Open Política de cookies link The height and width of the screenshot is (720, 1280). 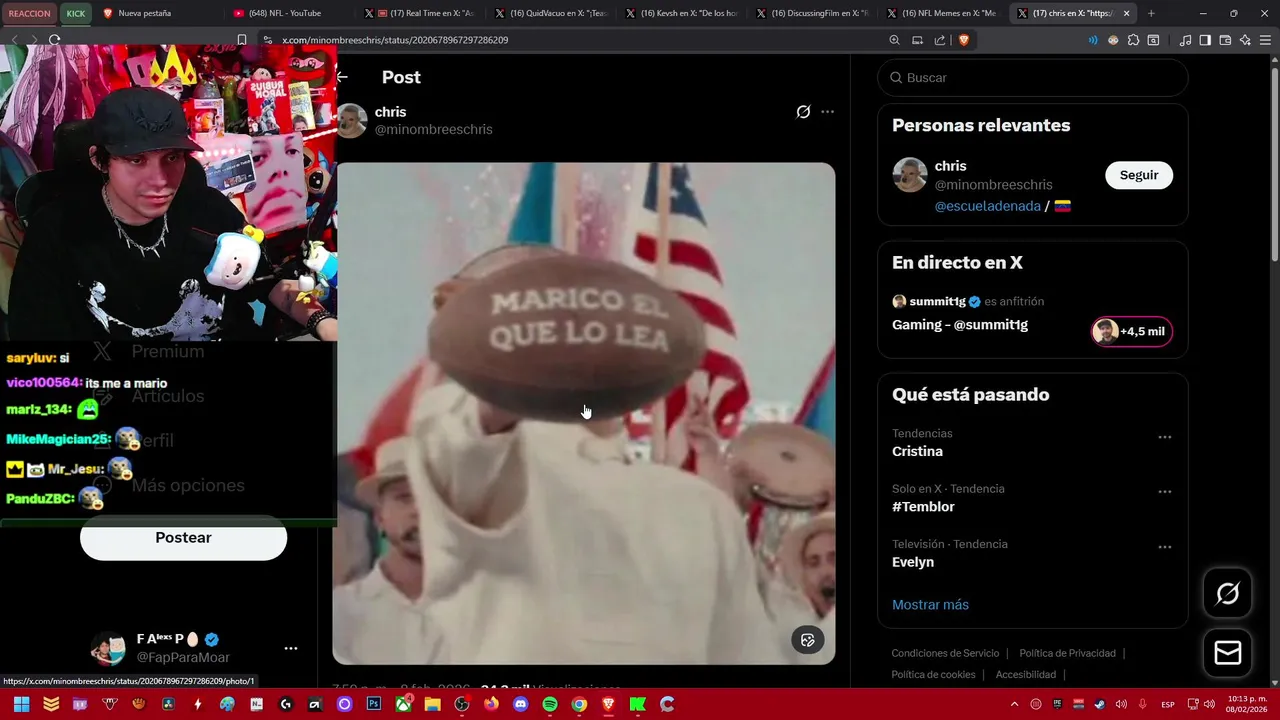[933, 674]
